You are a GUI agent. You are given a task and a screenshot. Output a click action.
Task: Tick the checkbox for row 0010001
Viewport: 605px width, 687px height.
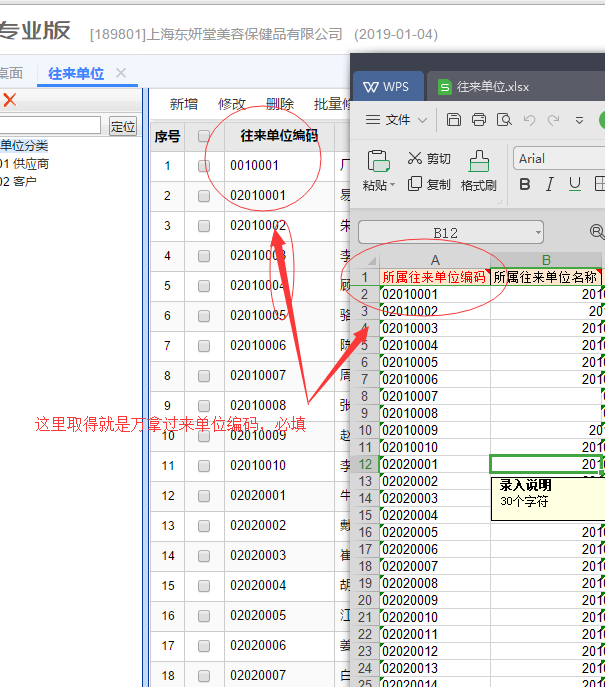coord(204,166)
